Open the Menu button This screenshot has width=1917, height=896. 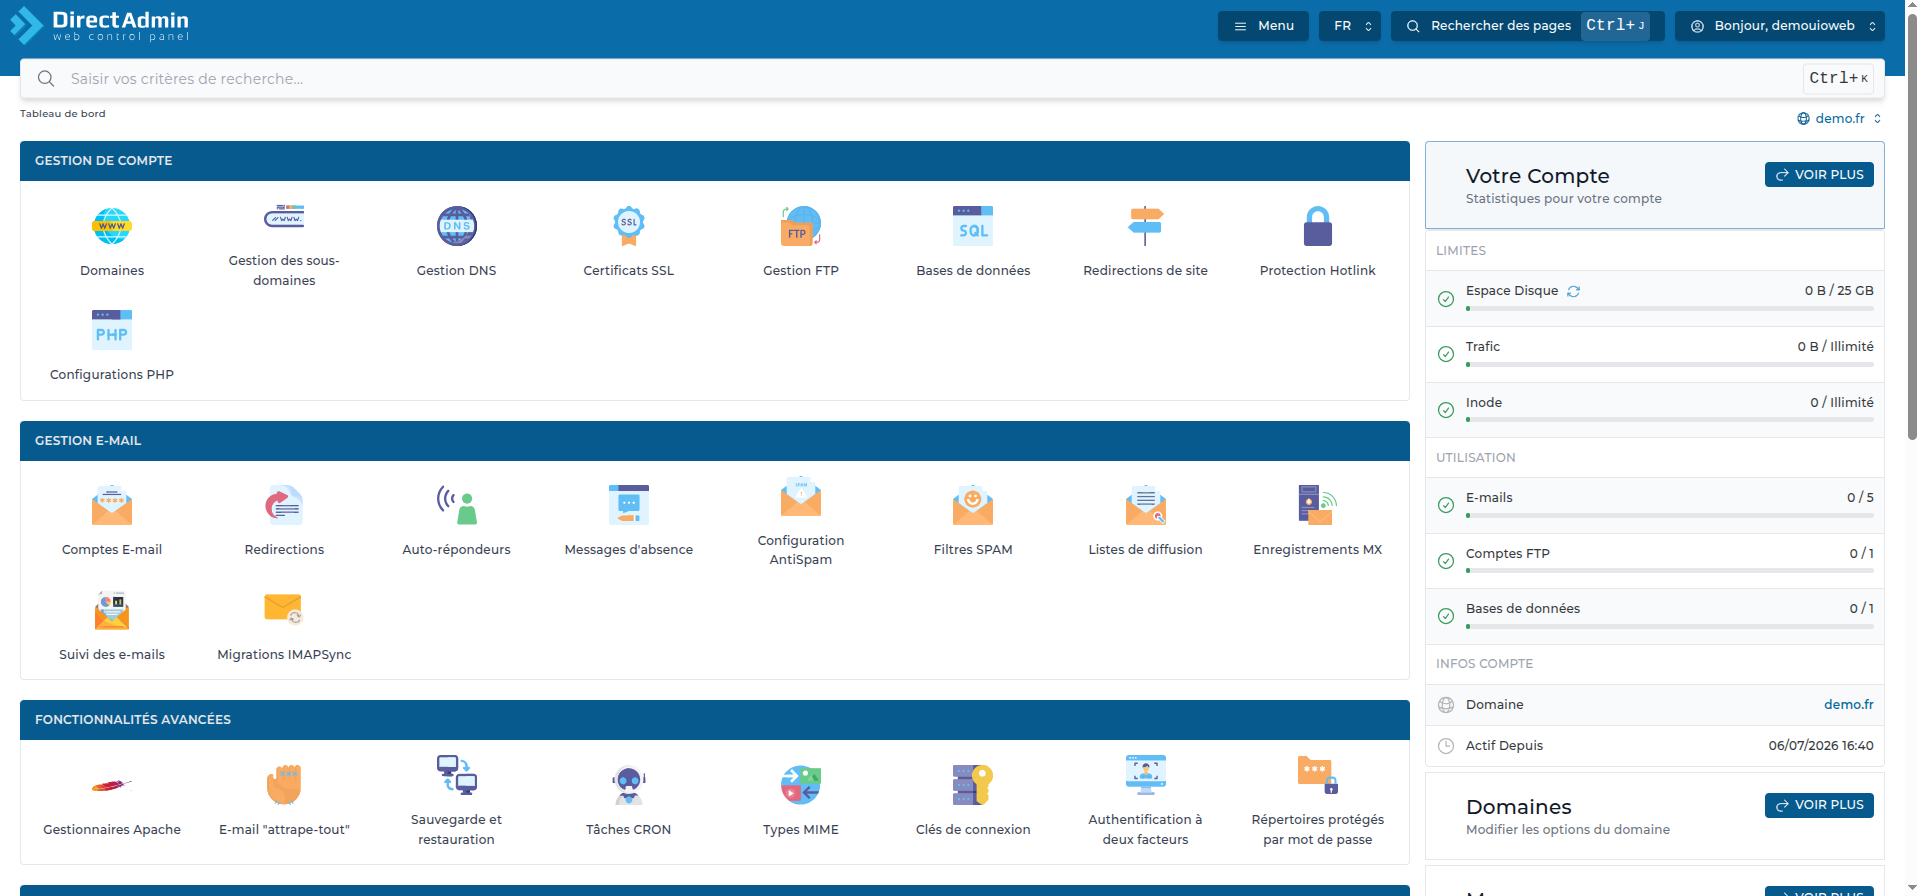(x=1263, y=26)
